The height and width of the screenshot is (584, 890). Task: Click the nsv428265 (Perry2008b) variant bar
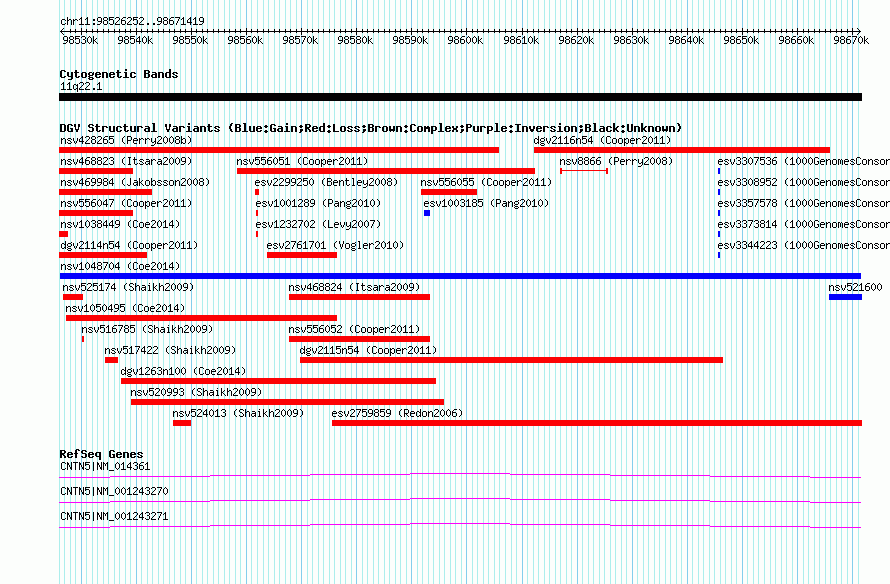(x=279, y=150)
